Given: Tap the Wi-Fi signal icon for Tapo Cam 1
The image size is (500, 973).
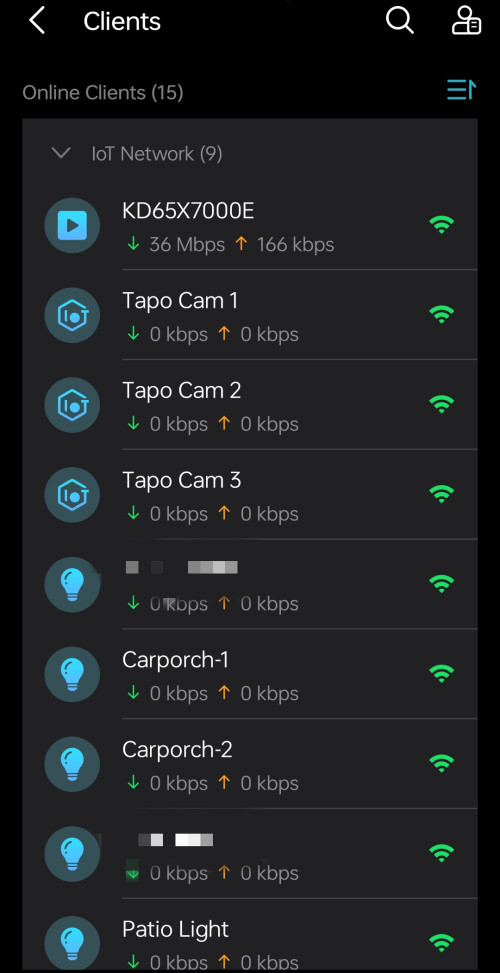Looking at the screenshot, I should point(441,314).
